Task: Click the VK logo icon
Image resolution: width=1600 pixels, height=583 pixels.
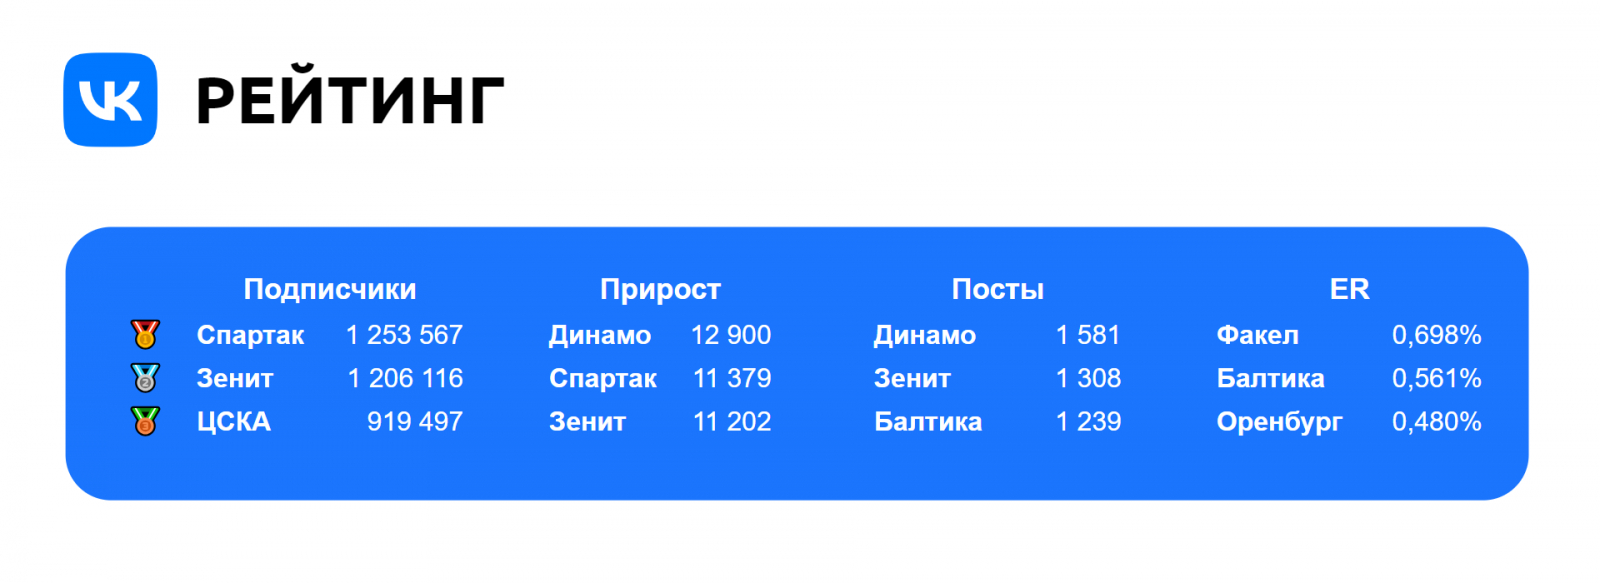Action: click(x=110, y=100)
